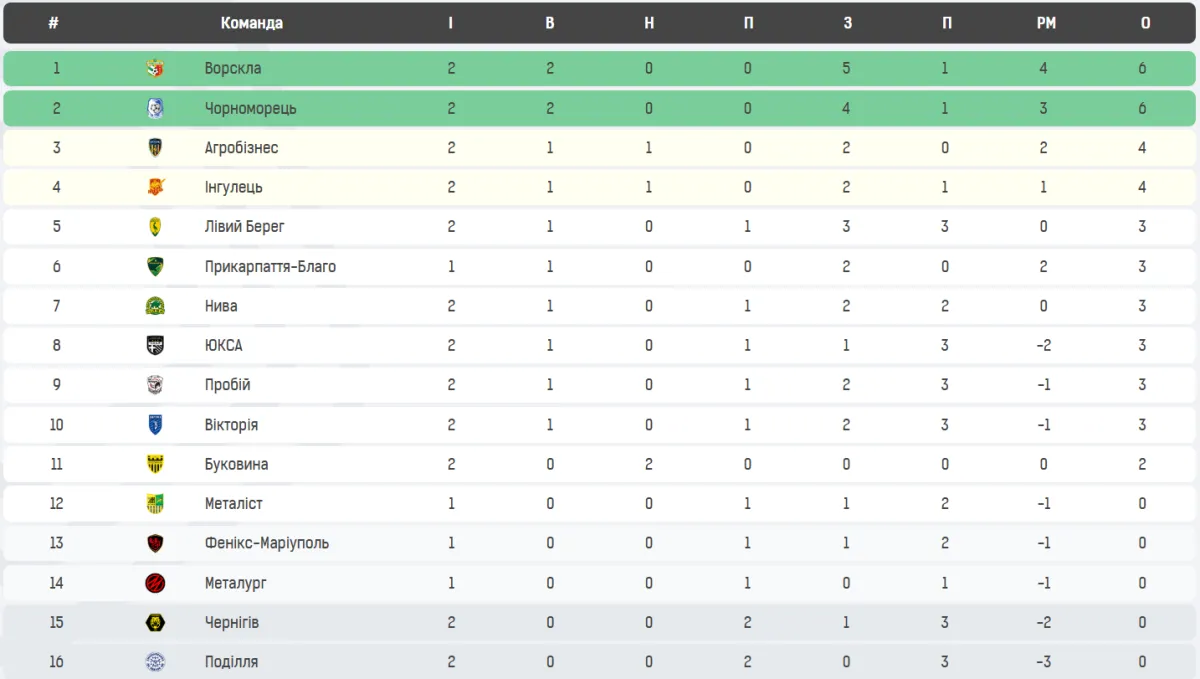
Task: Click the Металург team crest
Action: [x=155, y=583]
